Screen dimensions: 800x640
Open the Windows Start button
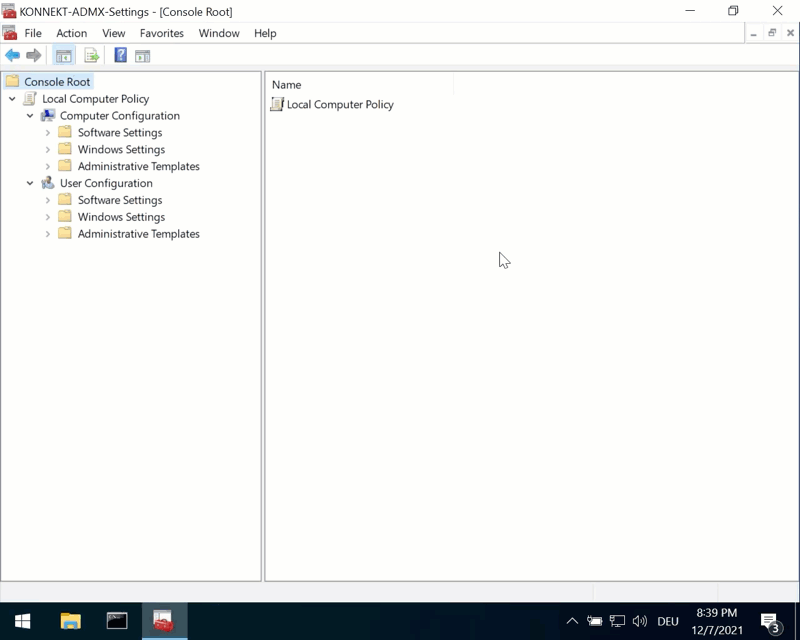pos(22,621)
